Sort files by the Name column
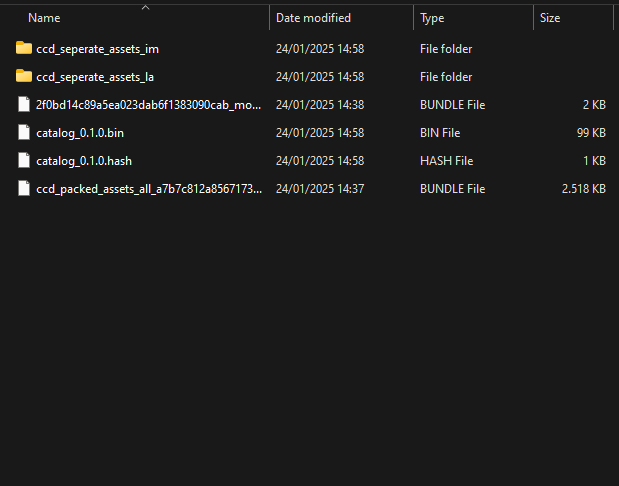This screenshot has width=619, height=486. [45, 18]
